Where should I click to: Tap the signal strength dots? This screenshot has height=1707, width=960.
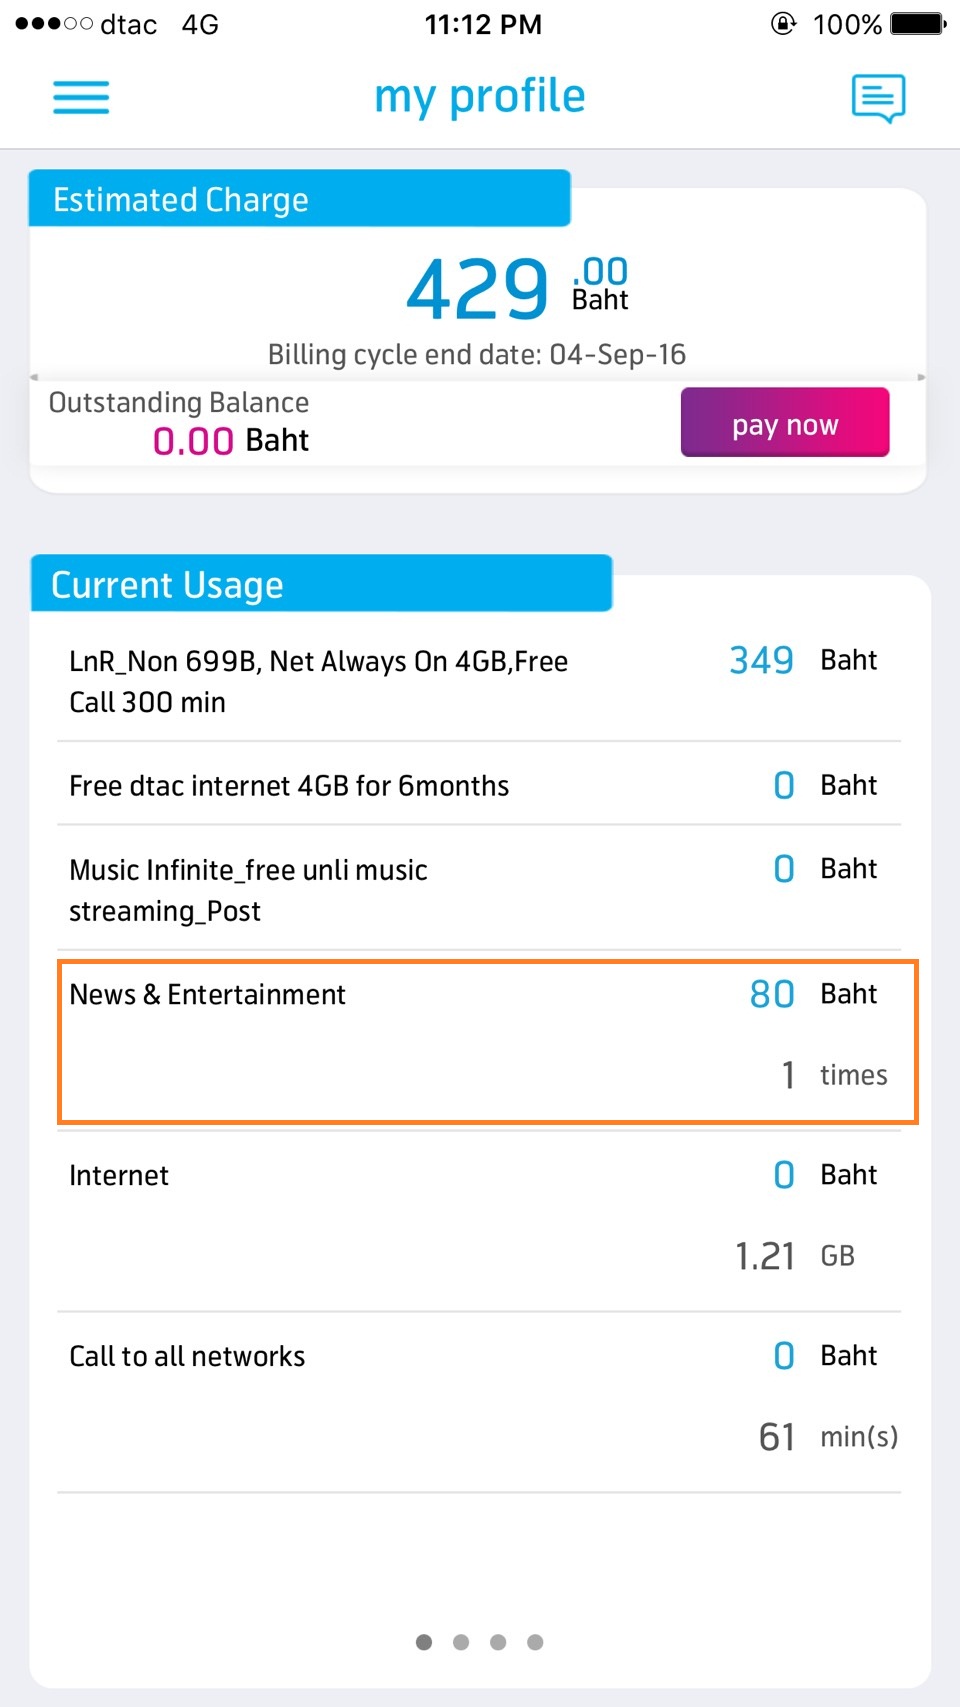(x=54, y=23)
